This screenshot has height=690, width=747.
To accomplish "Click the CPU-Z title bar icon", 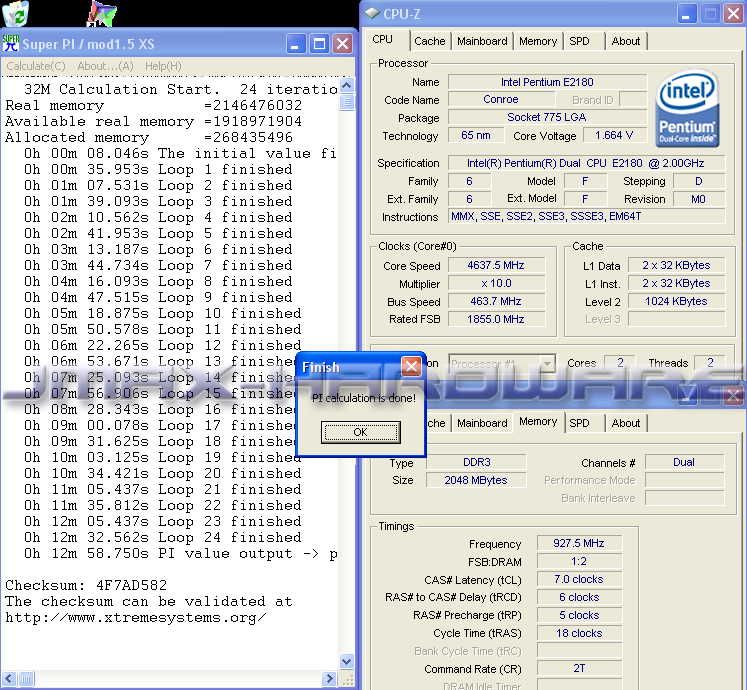I will (x=372, y=14).
